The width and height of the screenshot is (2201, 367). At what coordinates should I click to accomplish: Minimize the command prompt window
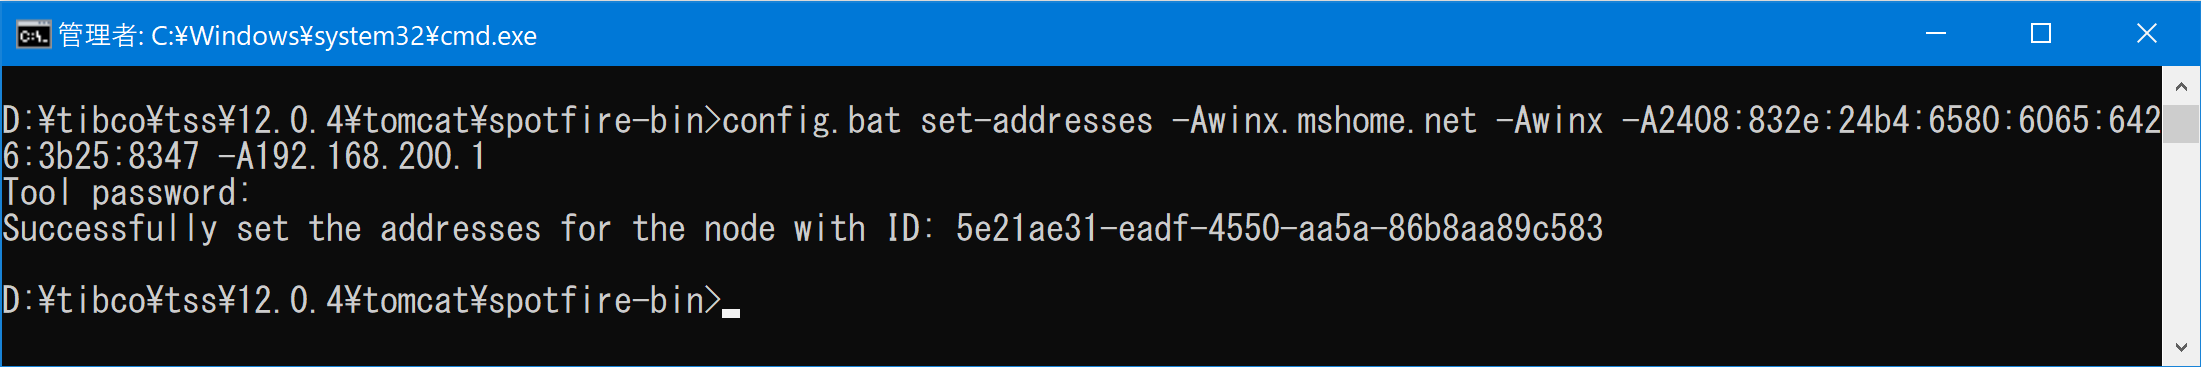(1936, 34)
